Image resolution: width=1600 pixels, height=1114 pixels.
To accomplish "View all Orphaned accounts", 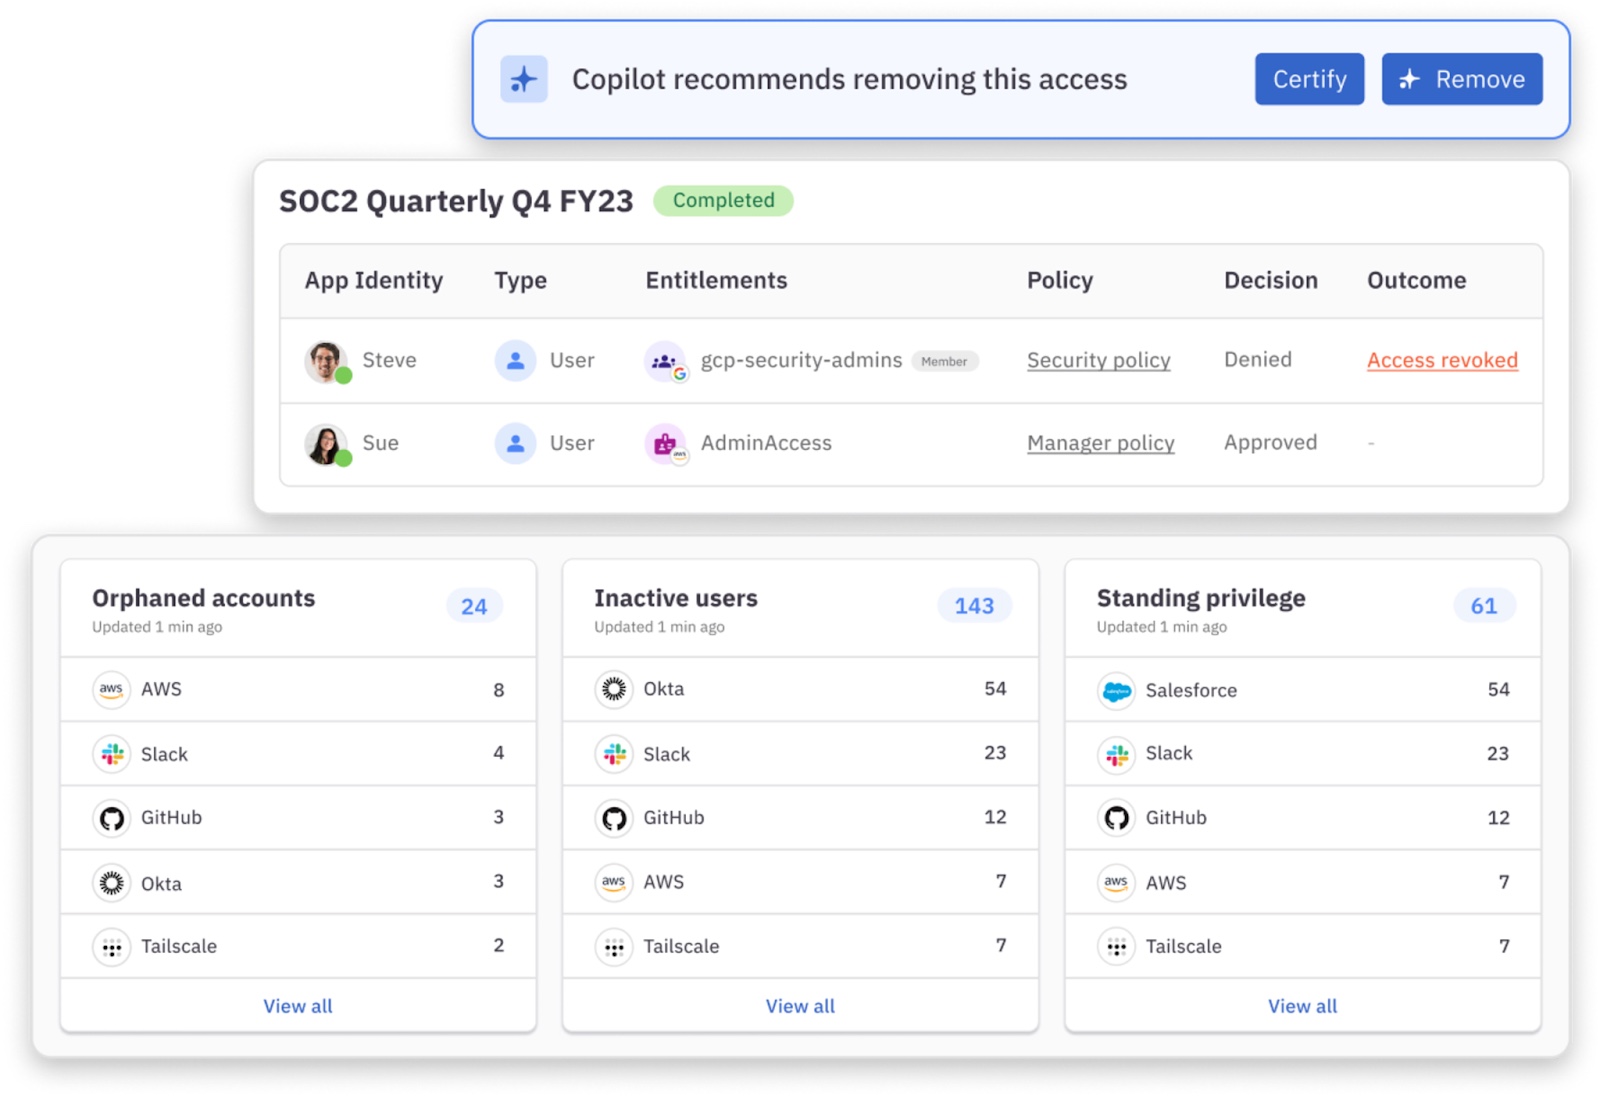I will click(x=298, y=1006).
